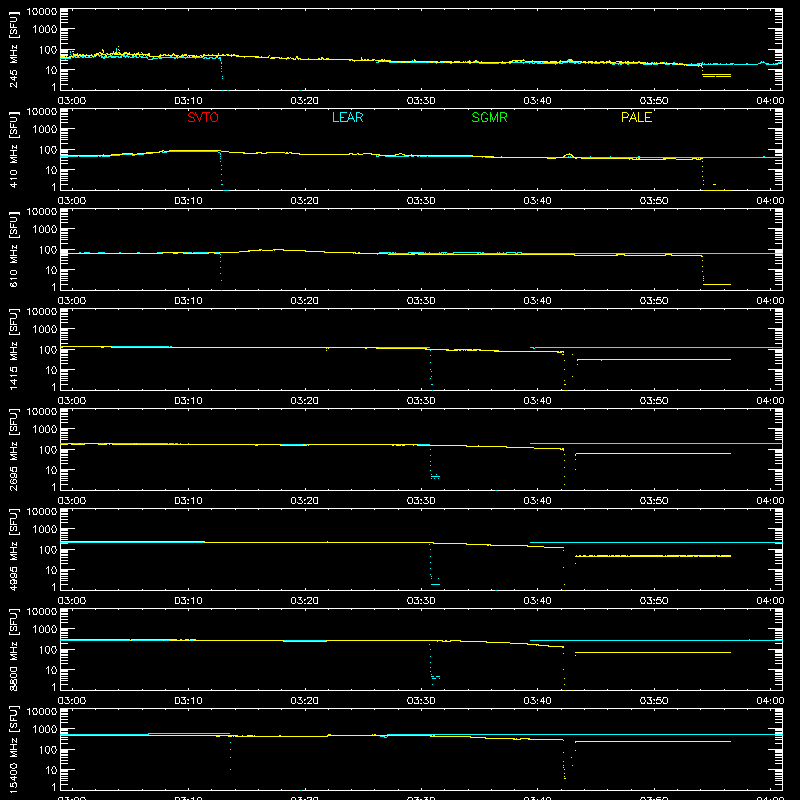The height and width of the screenshot is (800, 800).
Task: Click the 100 y-axis value on the 610 MHz plot
Action: click(48, 250)
